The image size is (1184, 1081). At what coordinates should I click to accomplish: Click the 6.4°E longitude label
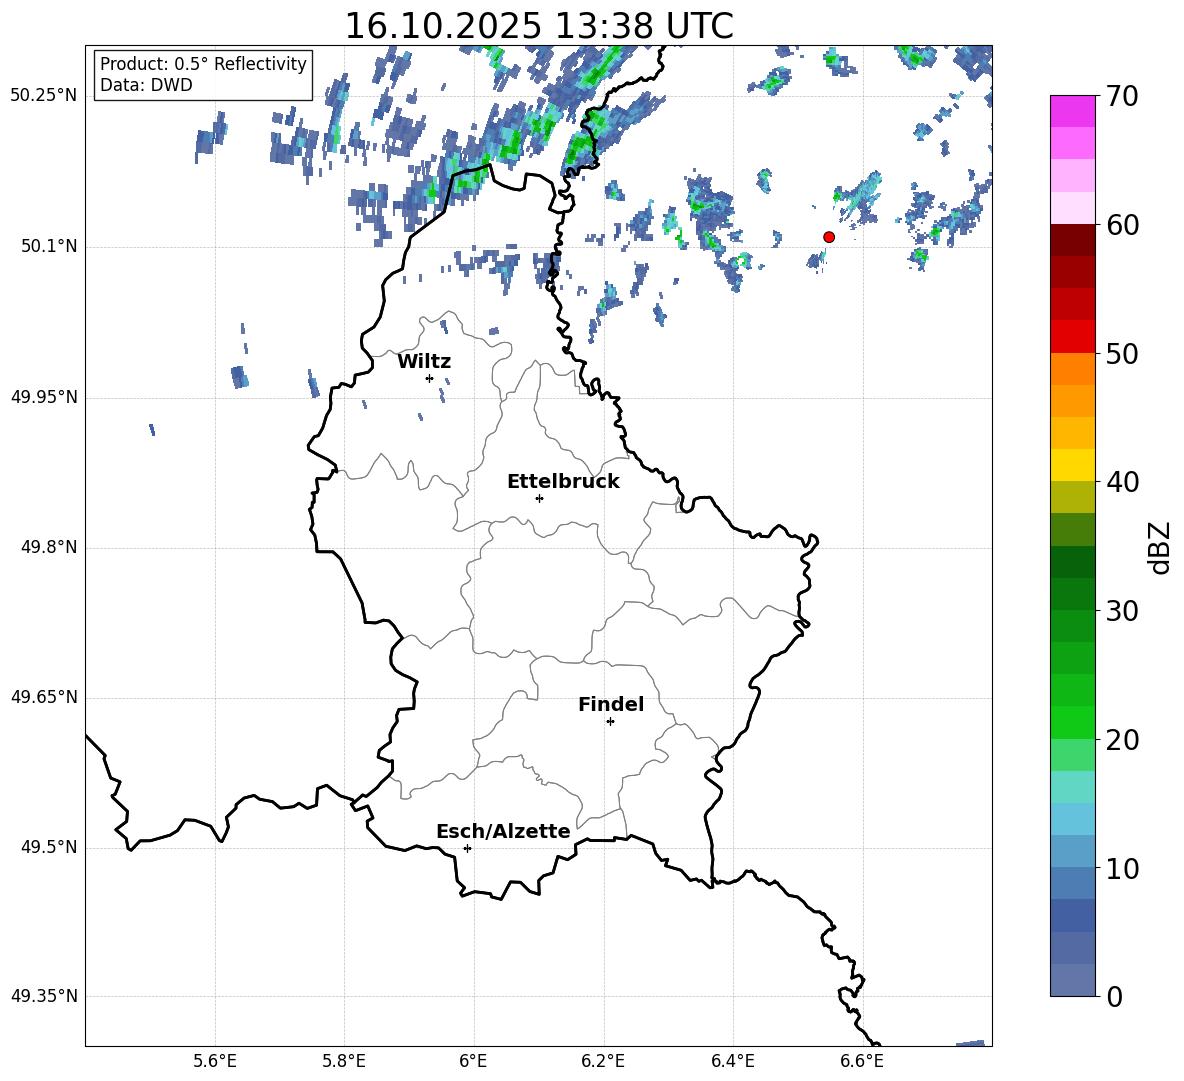pos(732,1061)
